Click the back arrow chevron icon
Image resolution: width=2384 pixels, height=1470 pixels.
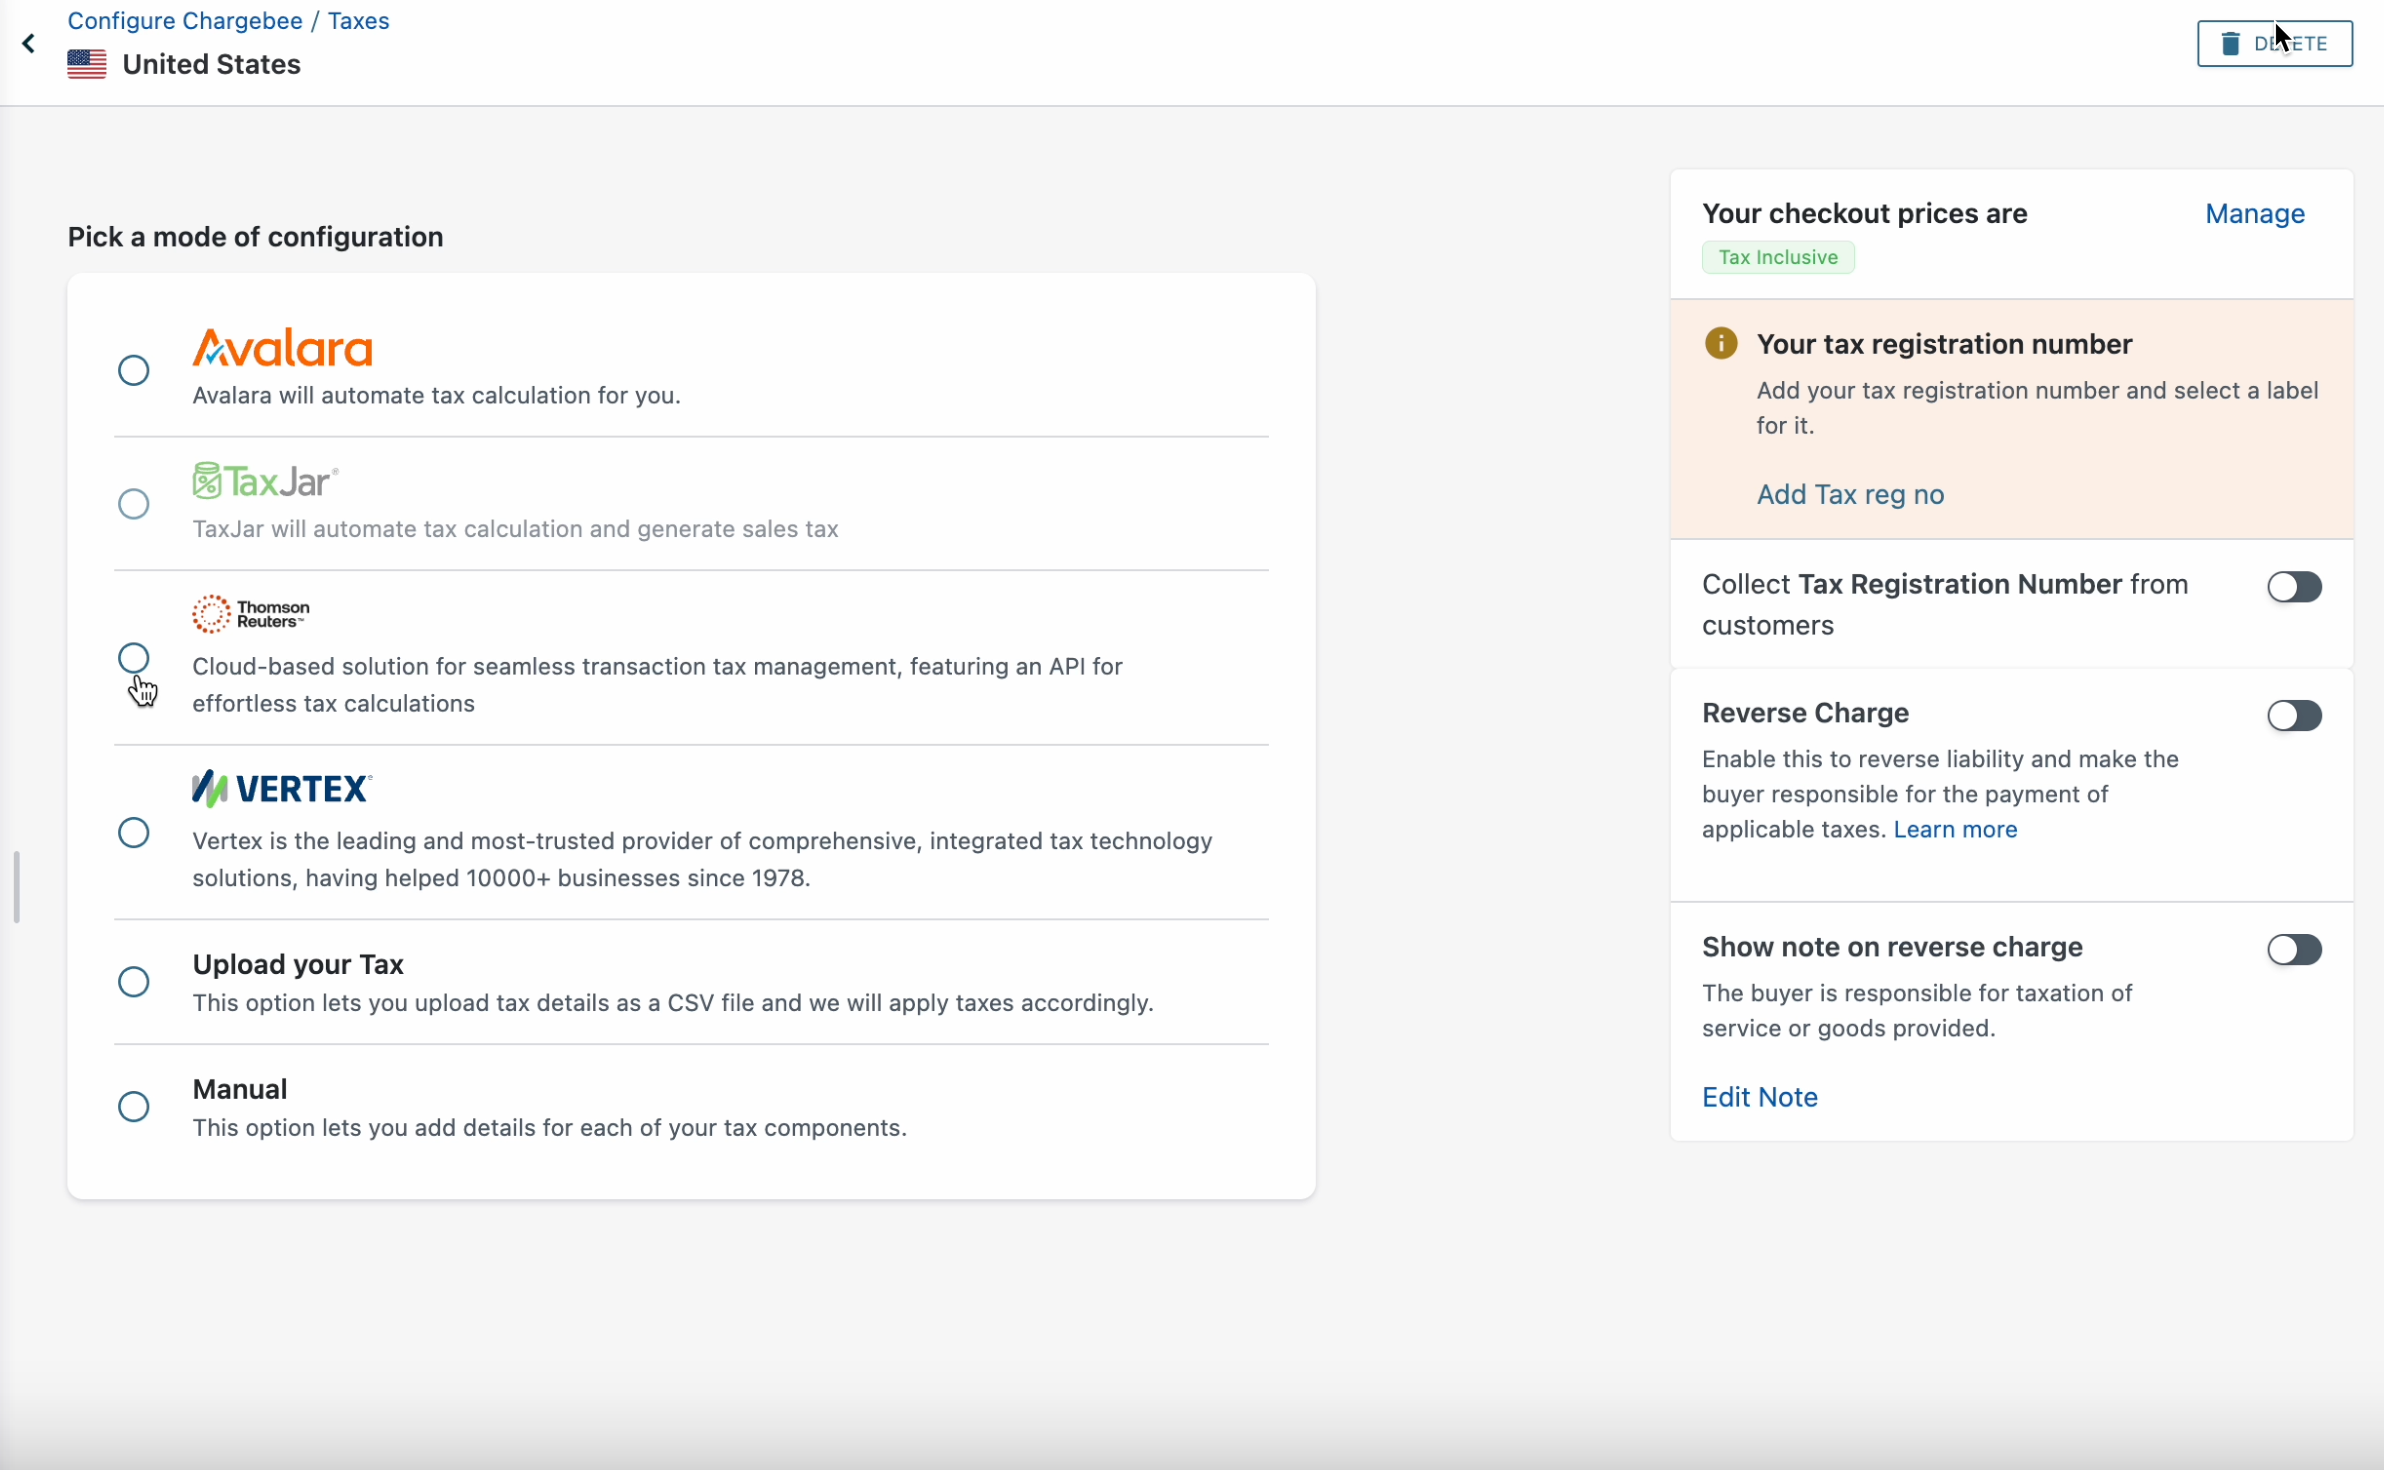tap(29, 44)
